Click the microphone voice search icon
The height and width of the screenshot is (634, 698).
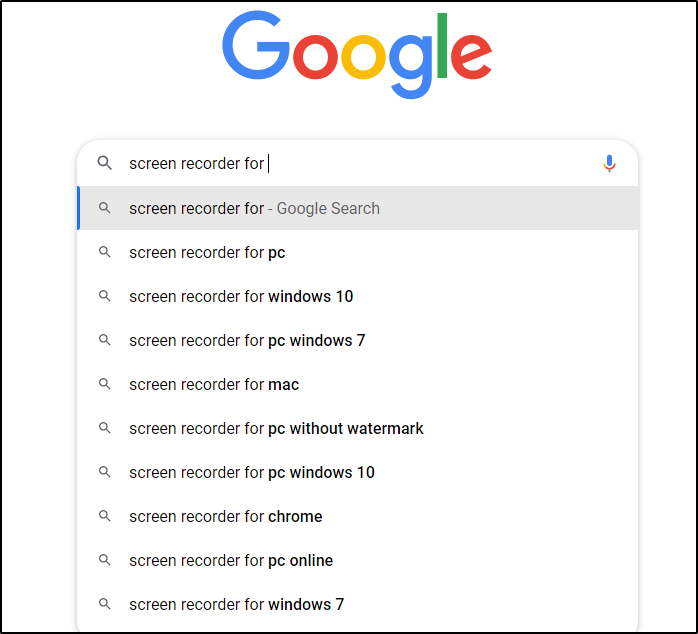[609, 163]
